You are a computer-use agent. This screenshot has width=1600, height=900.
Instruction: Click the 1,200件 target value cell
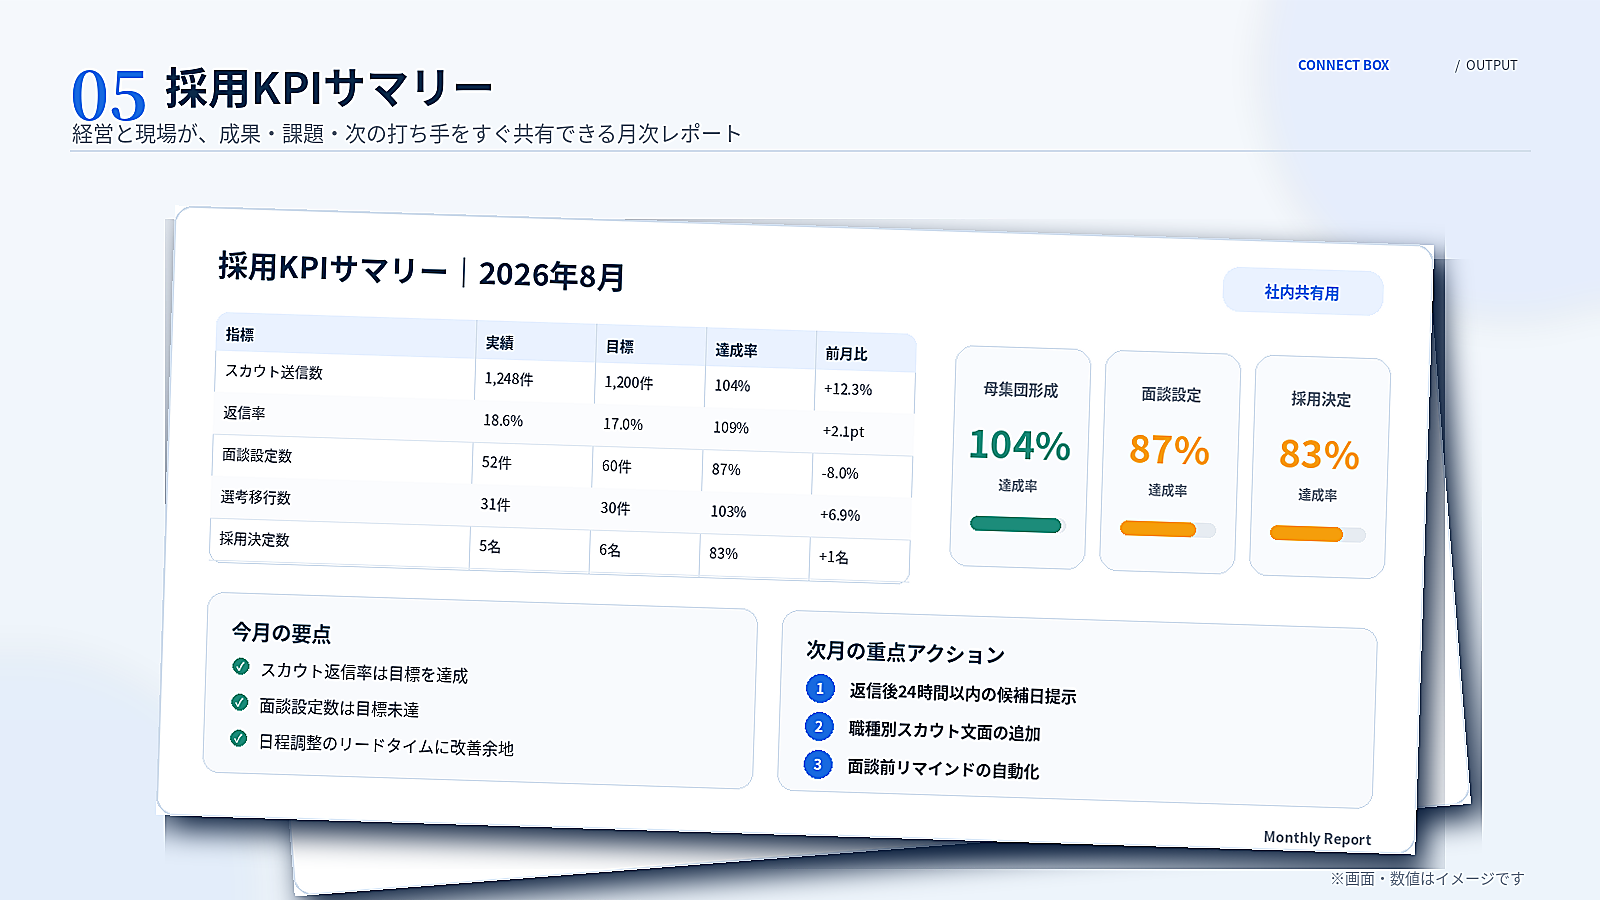tap(629, 383)
